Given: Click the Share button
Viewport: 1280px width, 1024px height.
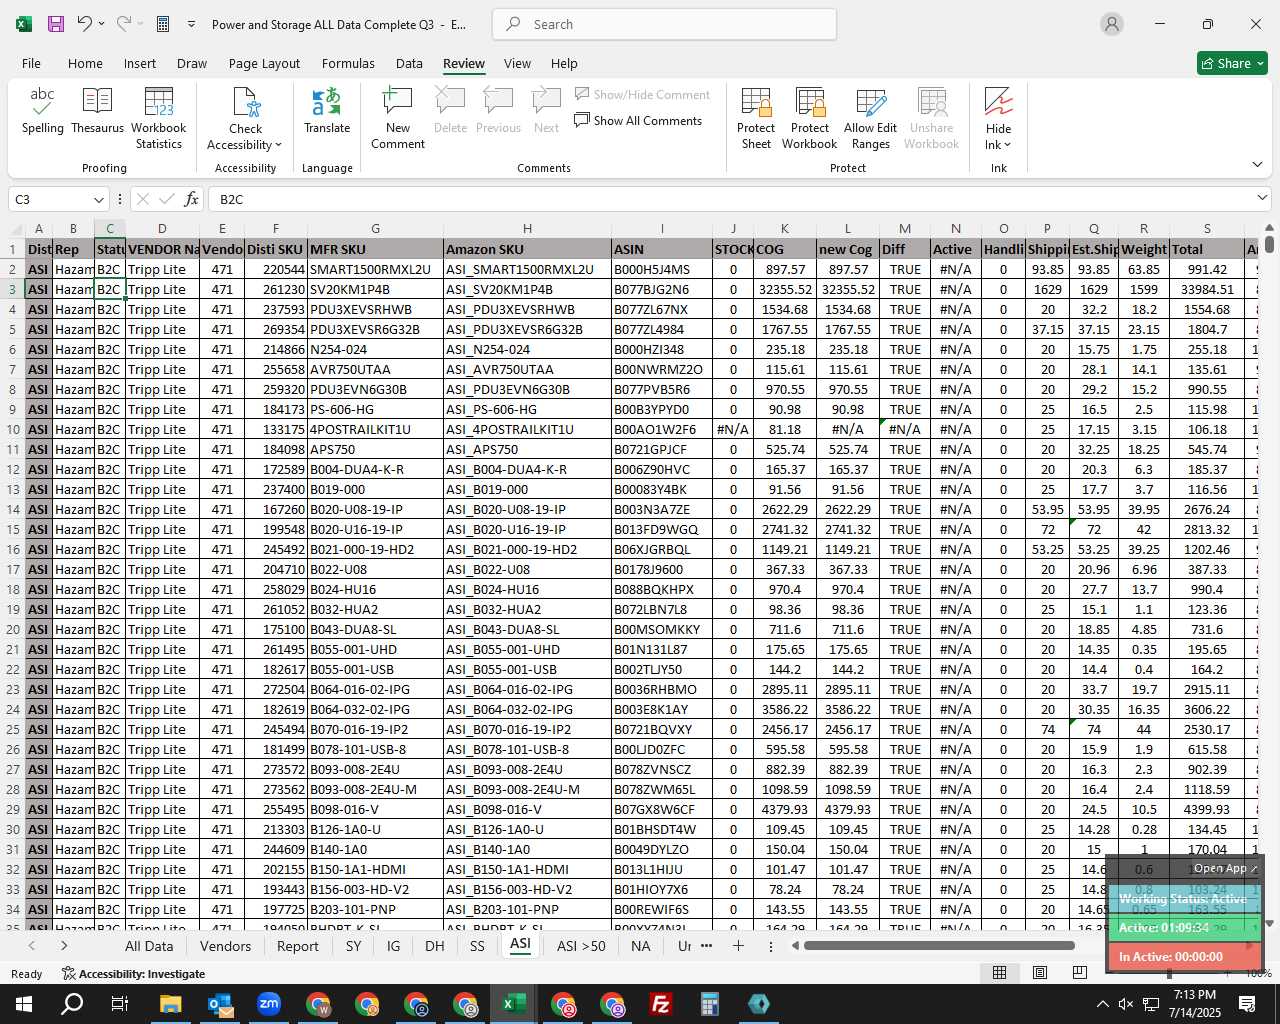Looking at the screenshot, I should tap(1232, 63).
